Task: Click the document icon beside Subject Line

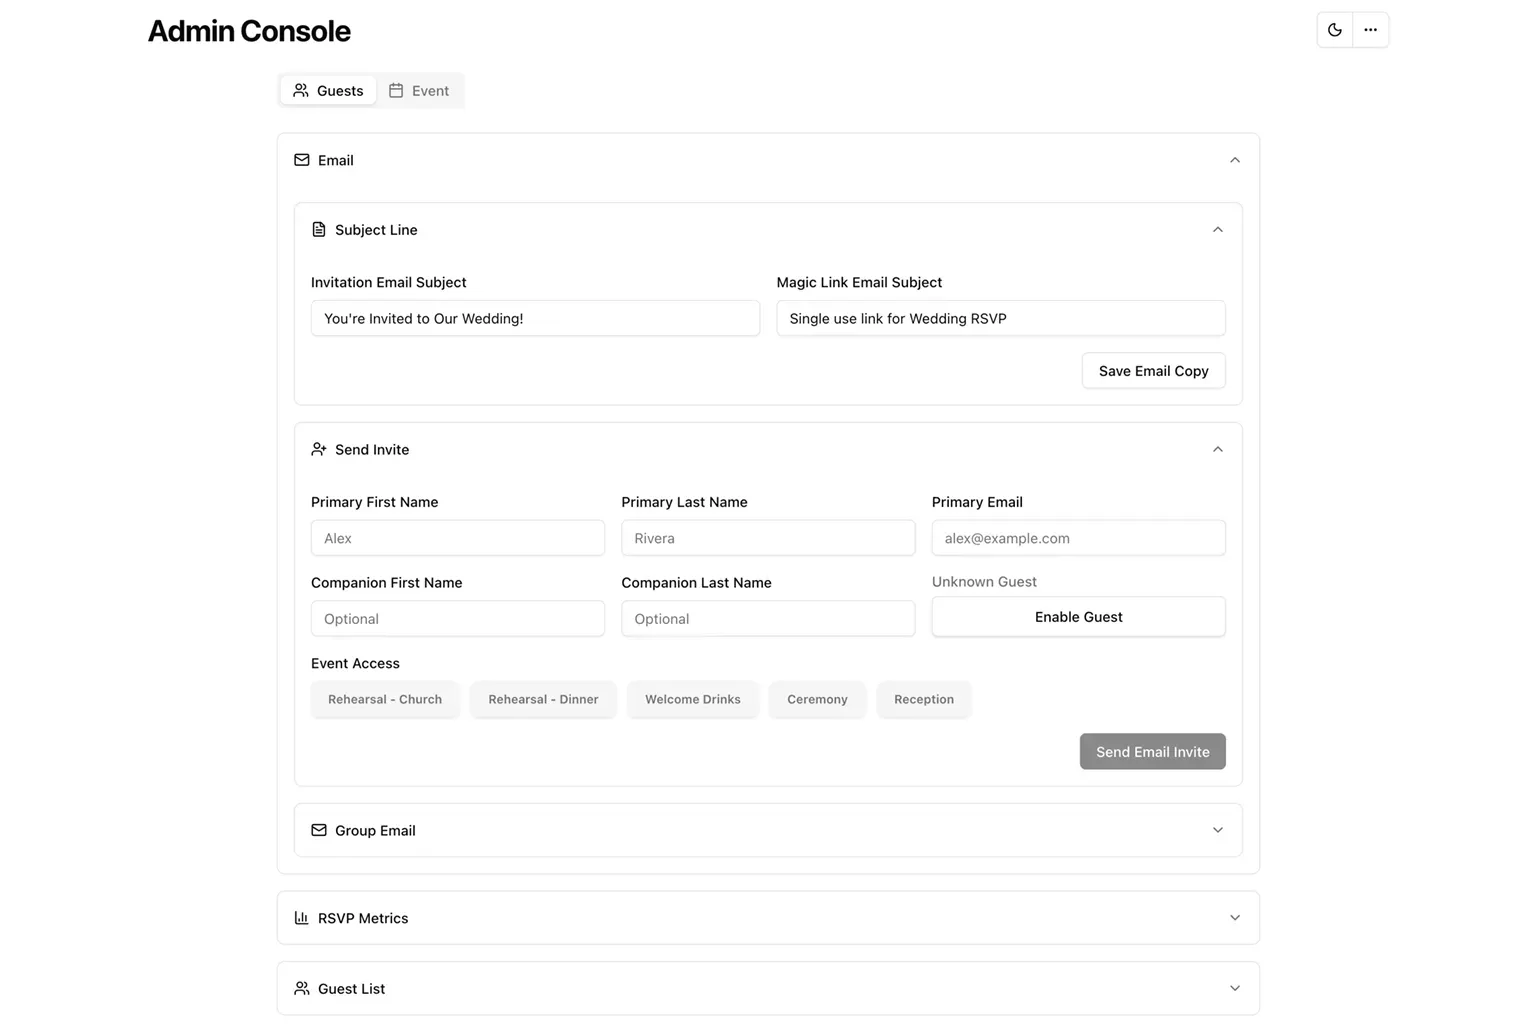Action: [319, 230]
